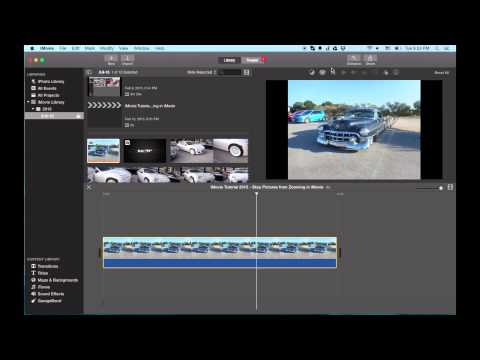Click the Enhance button in the toolbar

pos(354,60)
